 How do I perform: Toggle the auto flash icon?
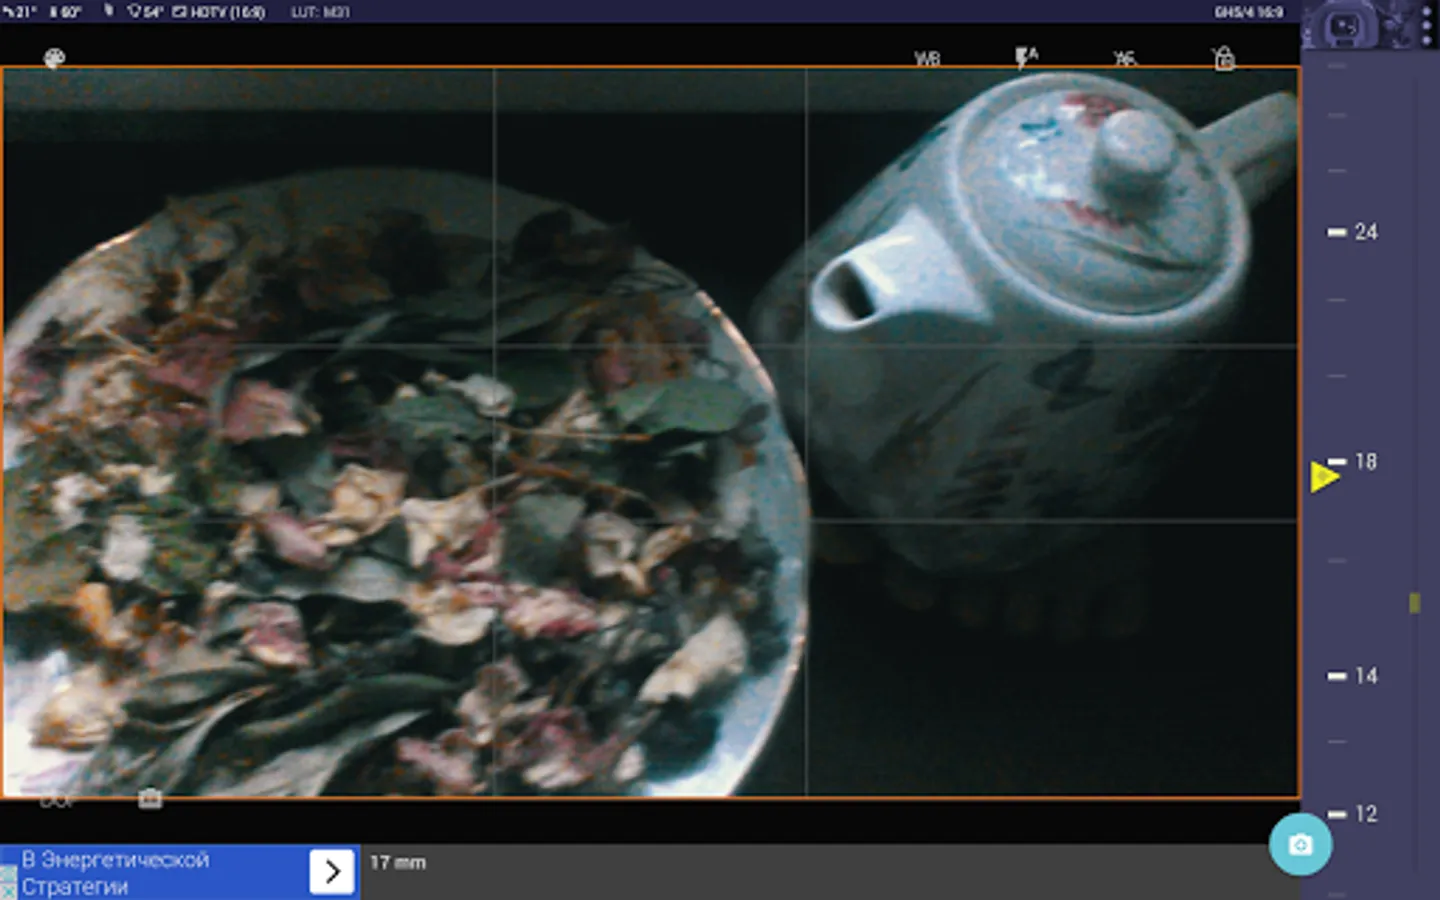pos(1026,58)
